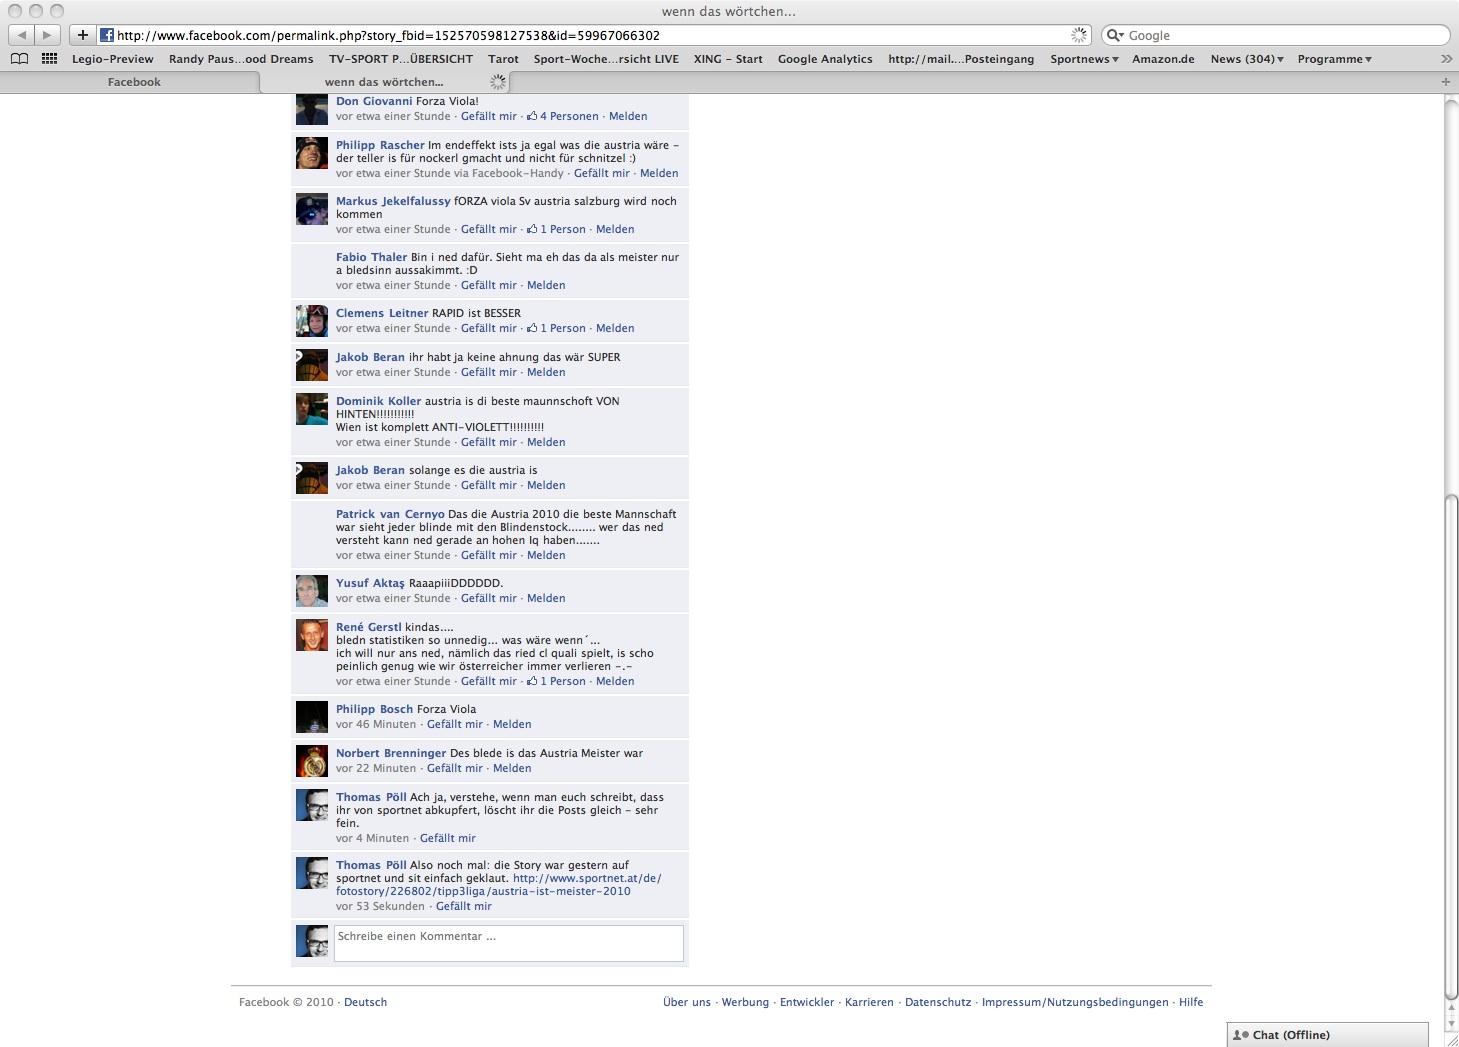Open Clemens Leitner's avatar

312,321
